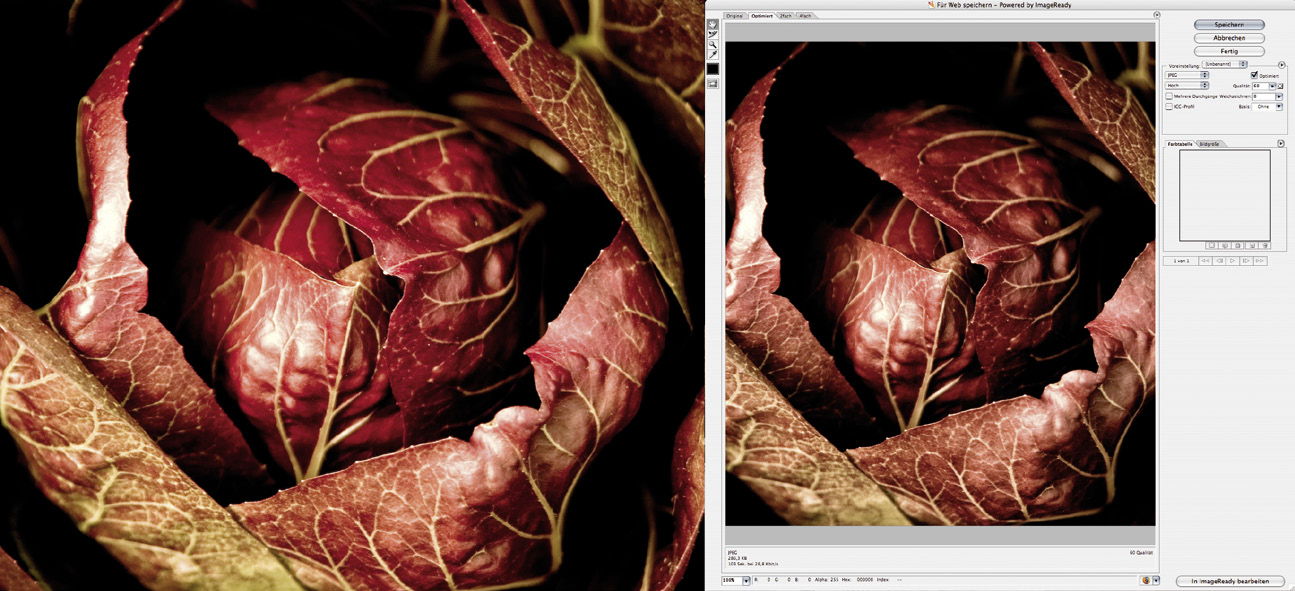Go to first animation frame

point(1205,261)
